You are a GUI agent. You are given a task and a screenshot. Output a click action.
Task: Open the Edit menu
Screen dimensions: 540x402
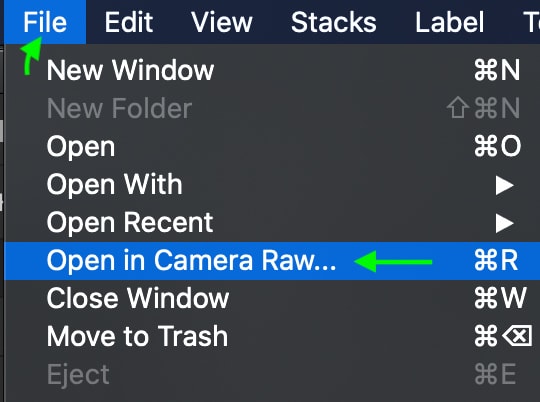click(x=129, y=22)
